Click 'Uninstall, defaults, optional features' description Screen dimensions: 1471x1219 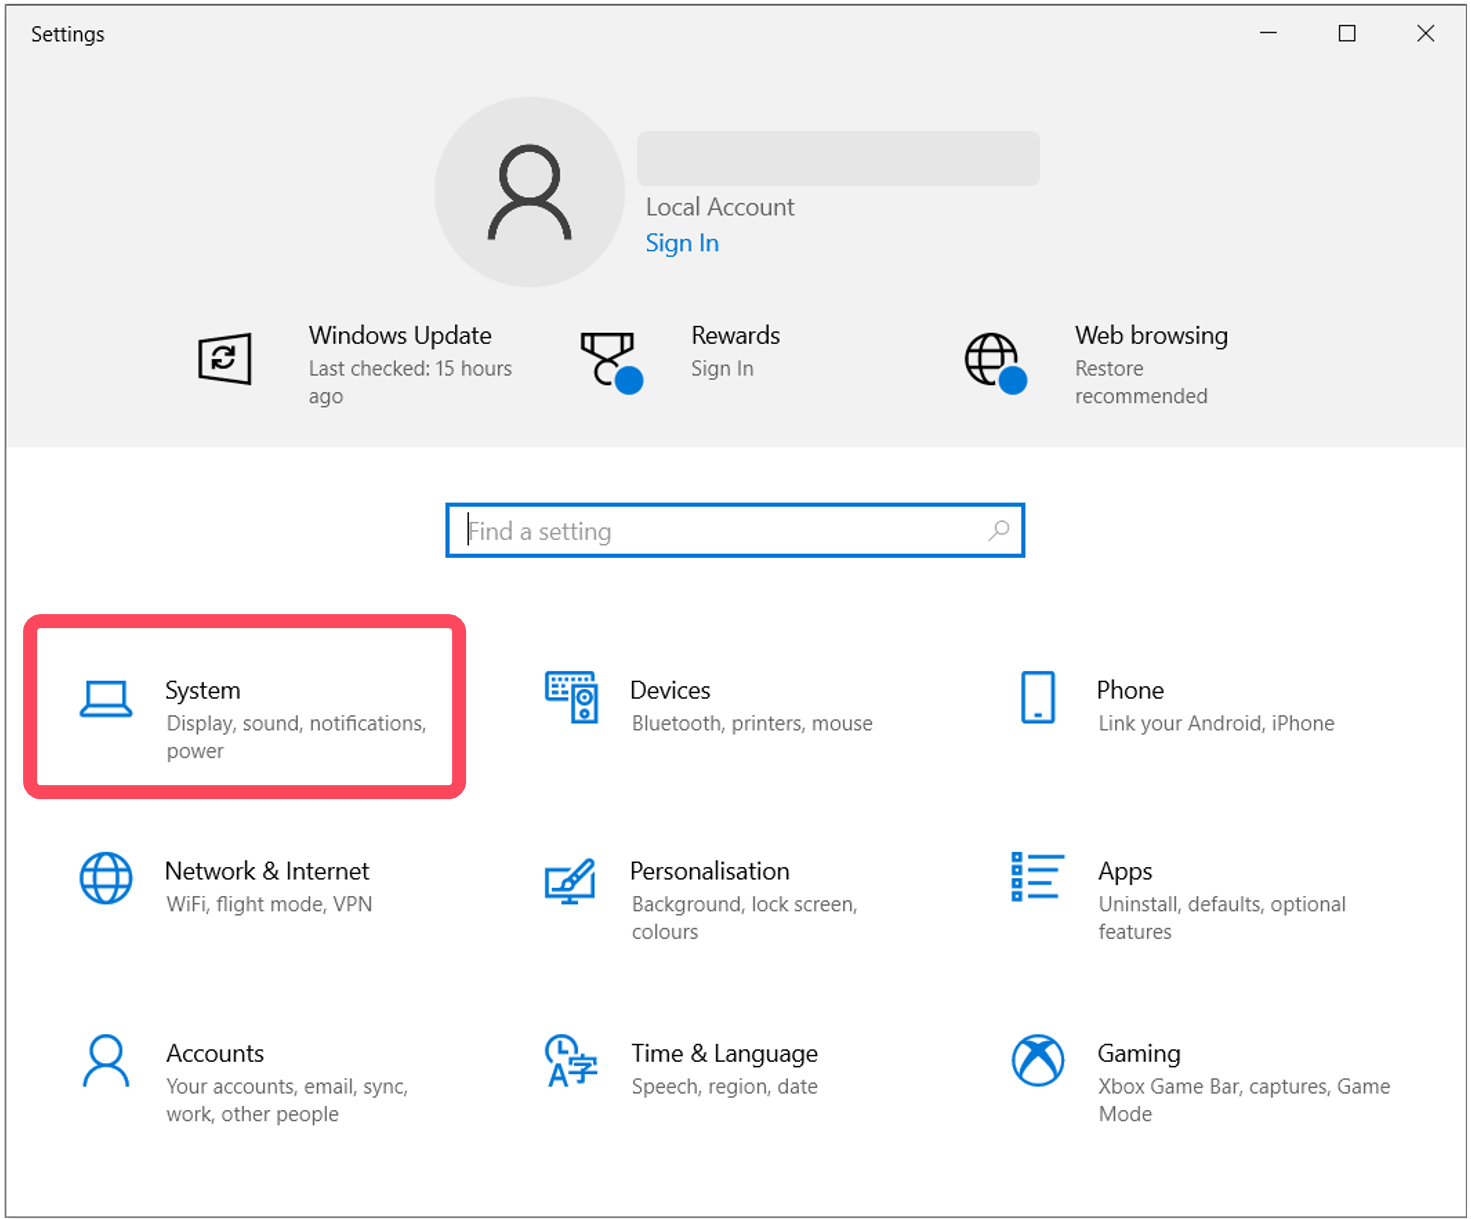pos(1222,918)
